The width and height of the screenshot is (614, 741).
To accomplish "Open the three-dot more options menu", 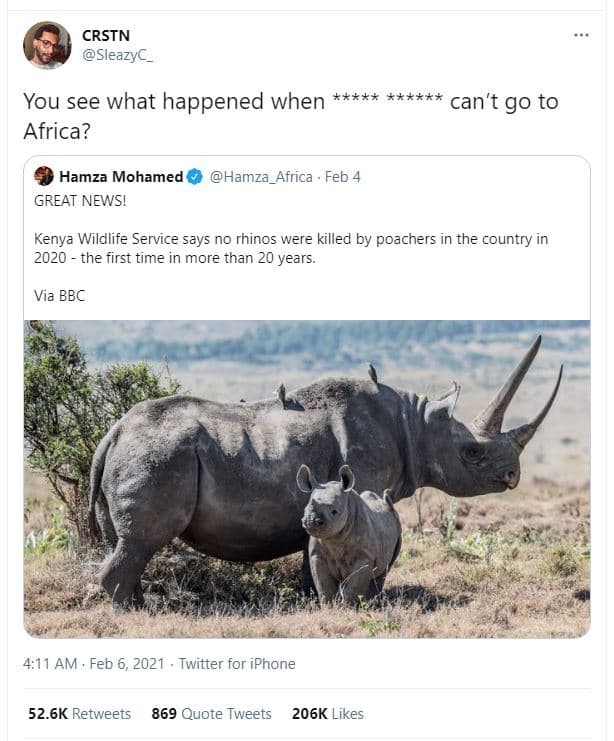I will pos(581,35).
